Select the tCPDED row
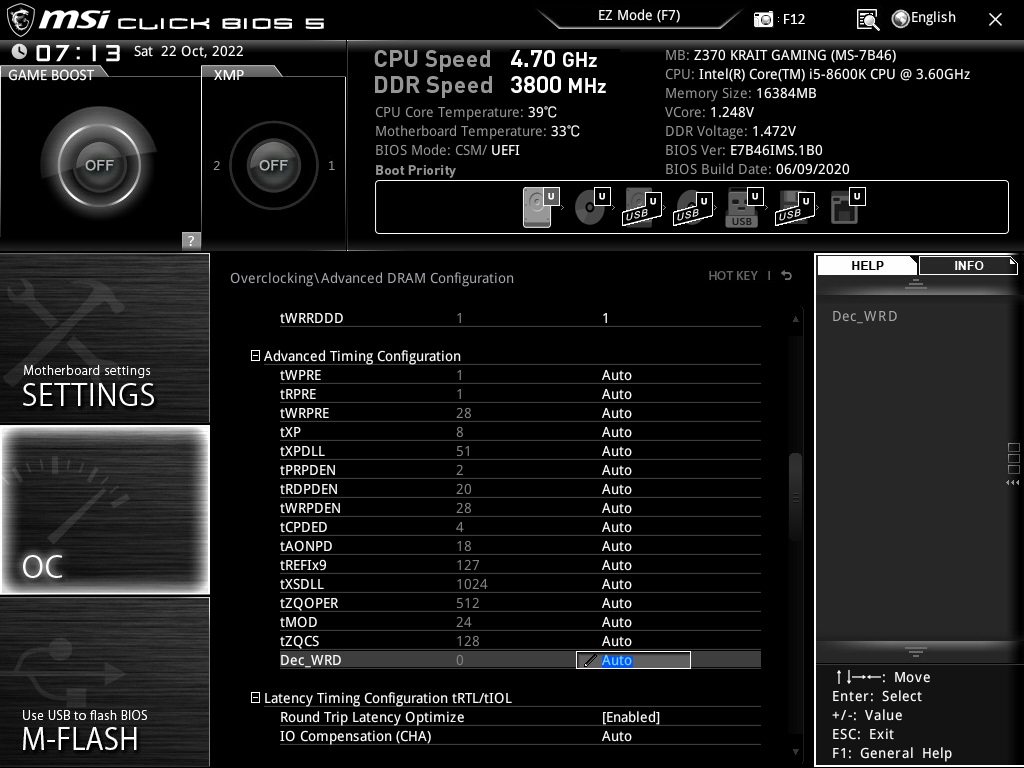The image size is (1024, 768). [x=520, y=526]
